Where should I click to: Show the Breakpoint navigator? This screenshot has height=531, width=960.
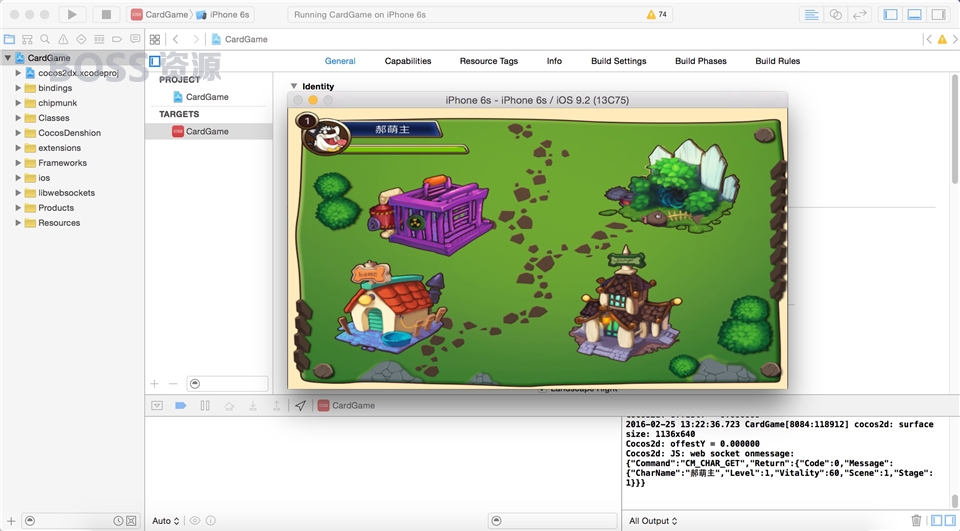tap(117, 39)
